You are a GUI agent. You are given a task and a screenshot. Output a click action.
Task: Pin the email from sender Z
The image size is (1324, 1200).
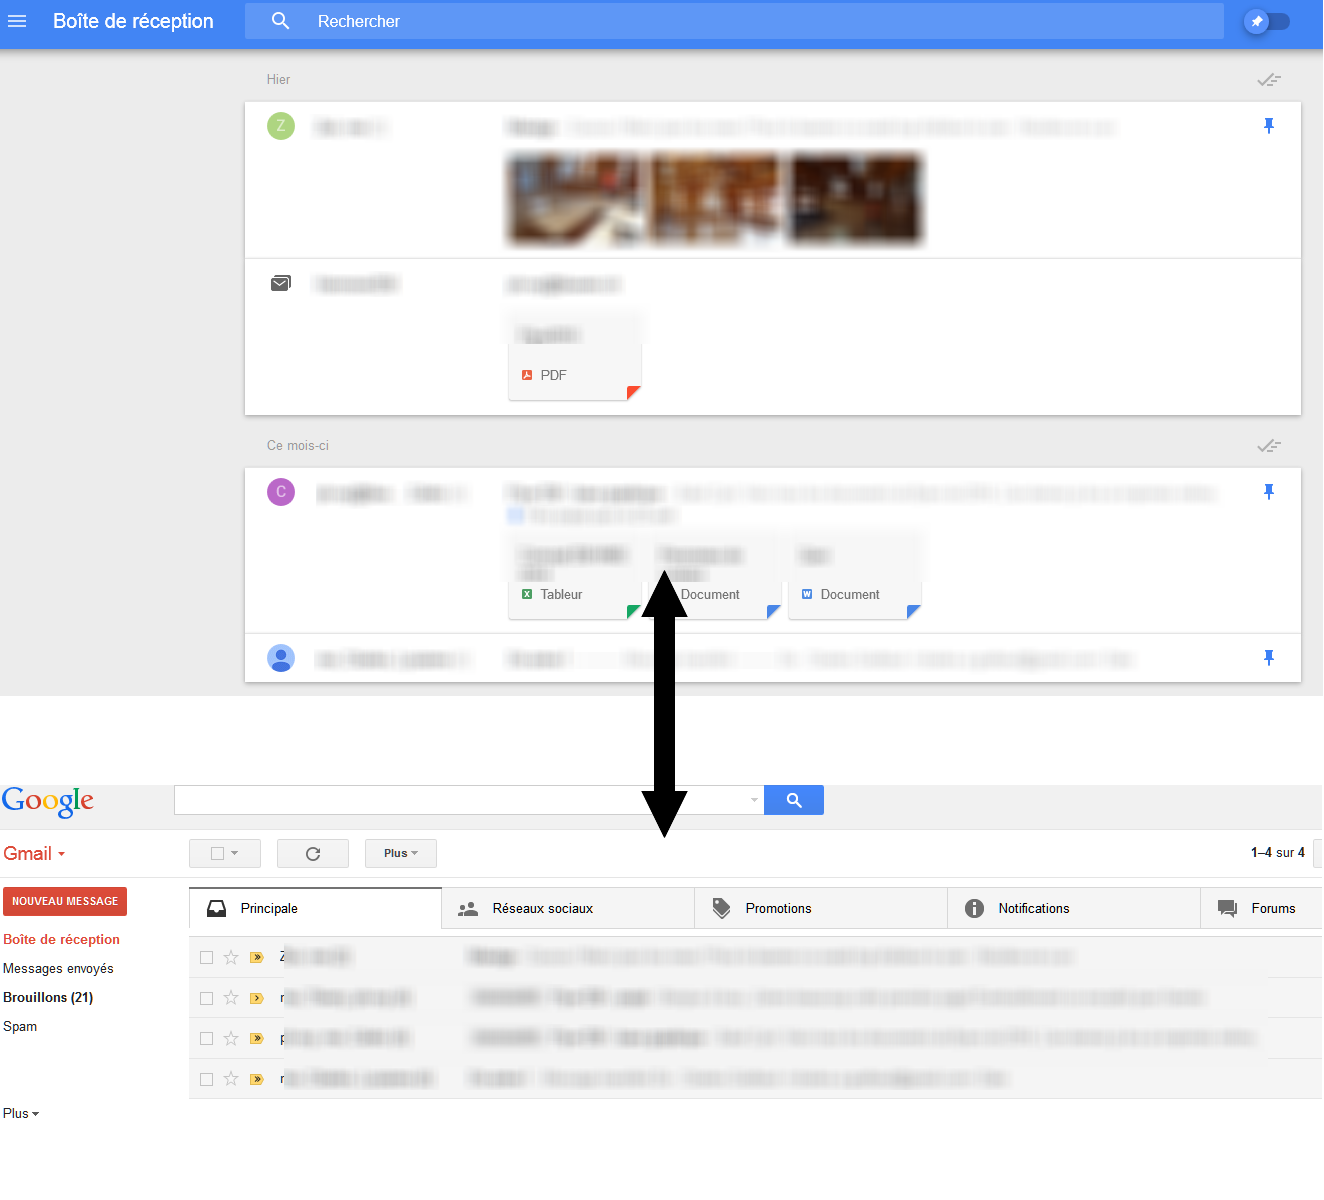click(1269, 126)
